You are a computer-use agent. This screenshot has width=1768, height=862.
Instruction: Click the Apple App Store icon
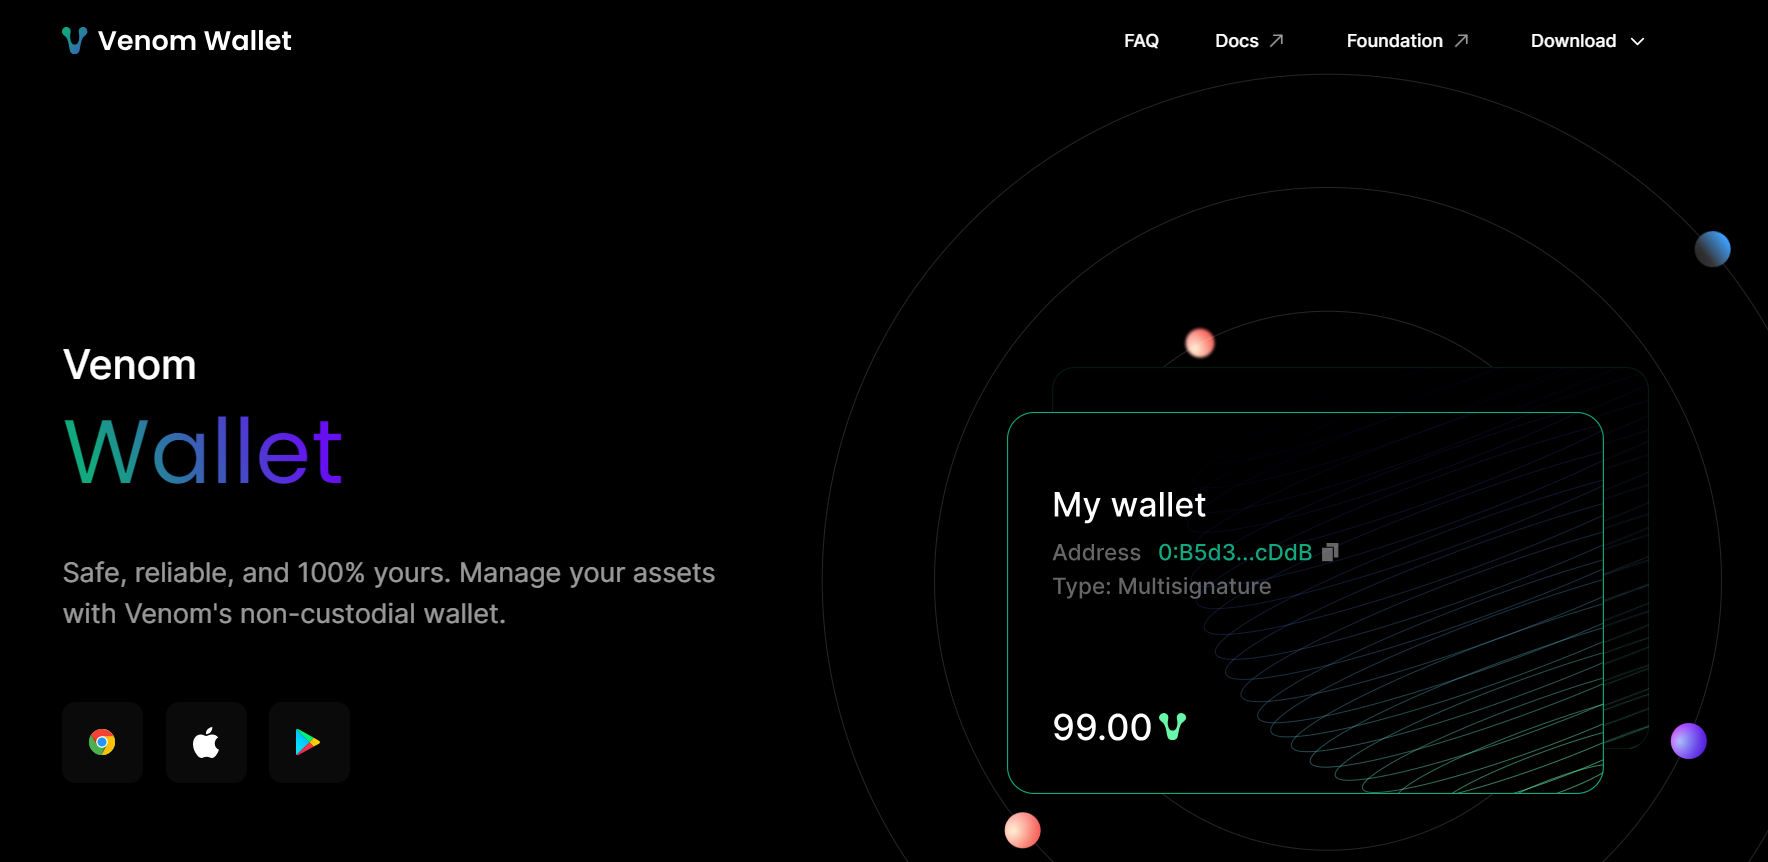click(206, 742)
